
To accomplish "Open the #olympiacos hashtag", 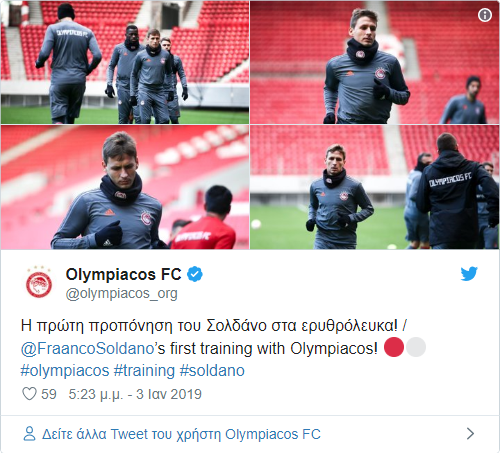I will point(65,371).
